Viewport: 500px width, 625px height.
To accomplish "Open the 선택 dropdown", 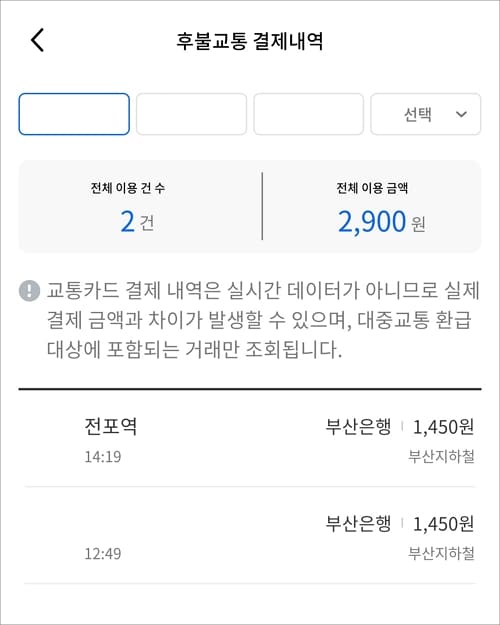I will coord(425,114).
